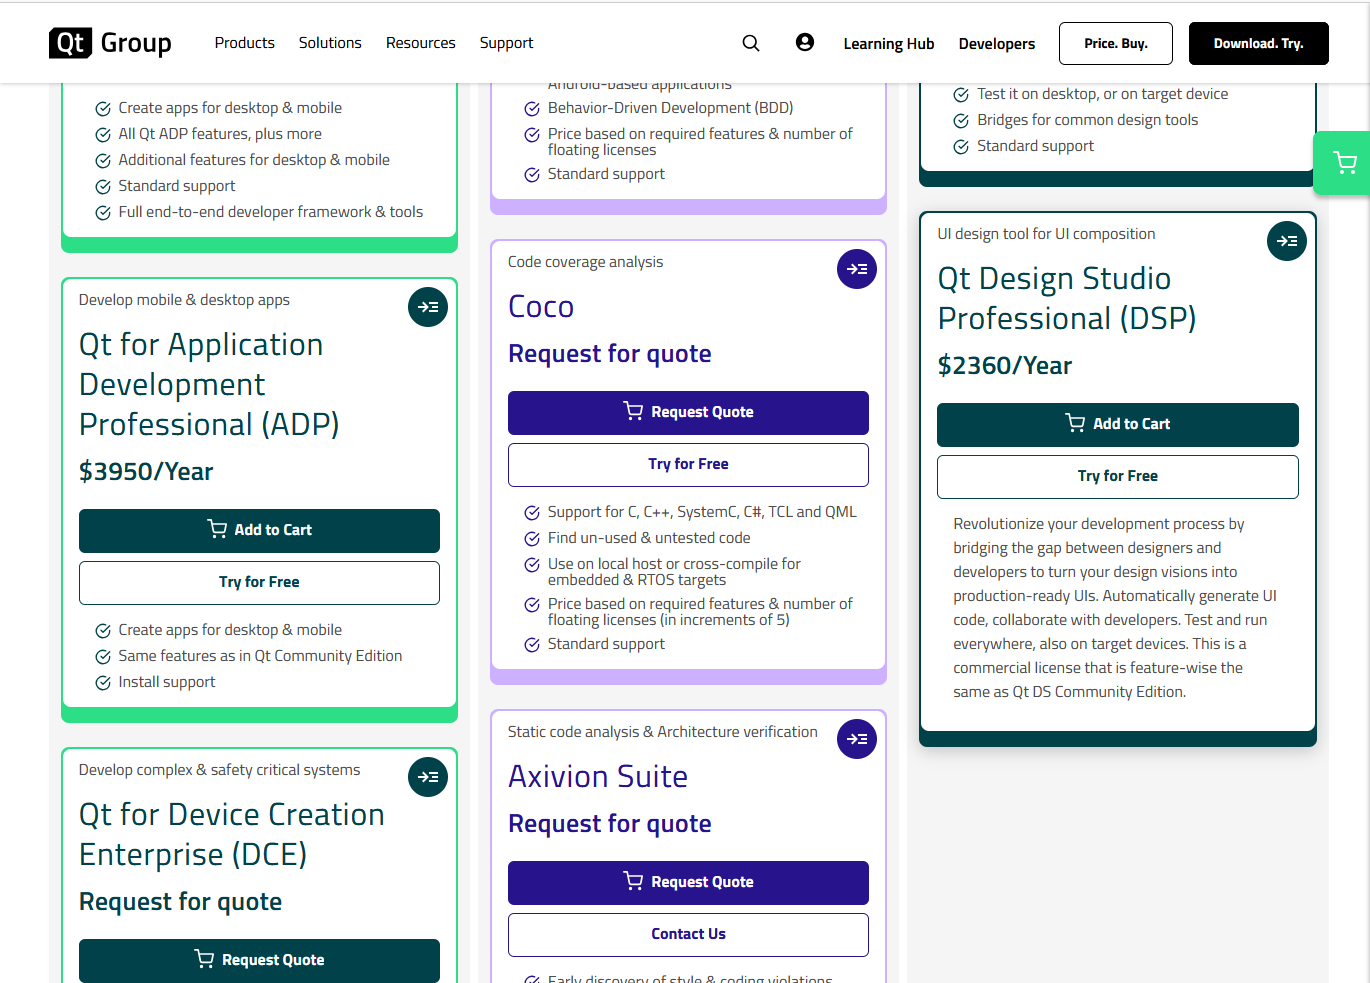Open the Solutions menu
This screenshot has height=983, width=1370.
click(330, 43)
